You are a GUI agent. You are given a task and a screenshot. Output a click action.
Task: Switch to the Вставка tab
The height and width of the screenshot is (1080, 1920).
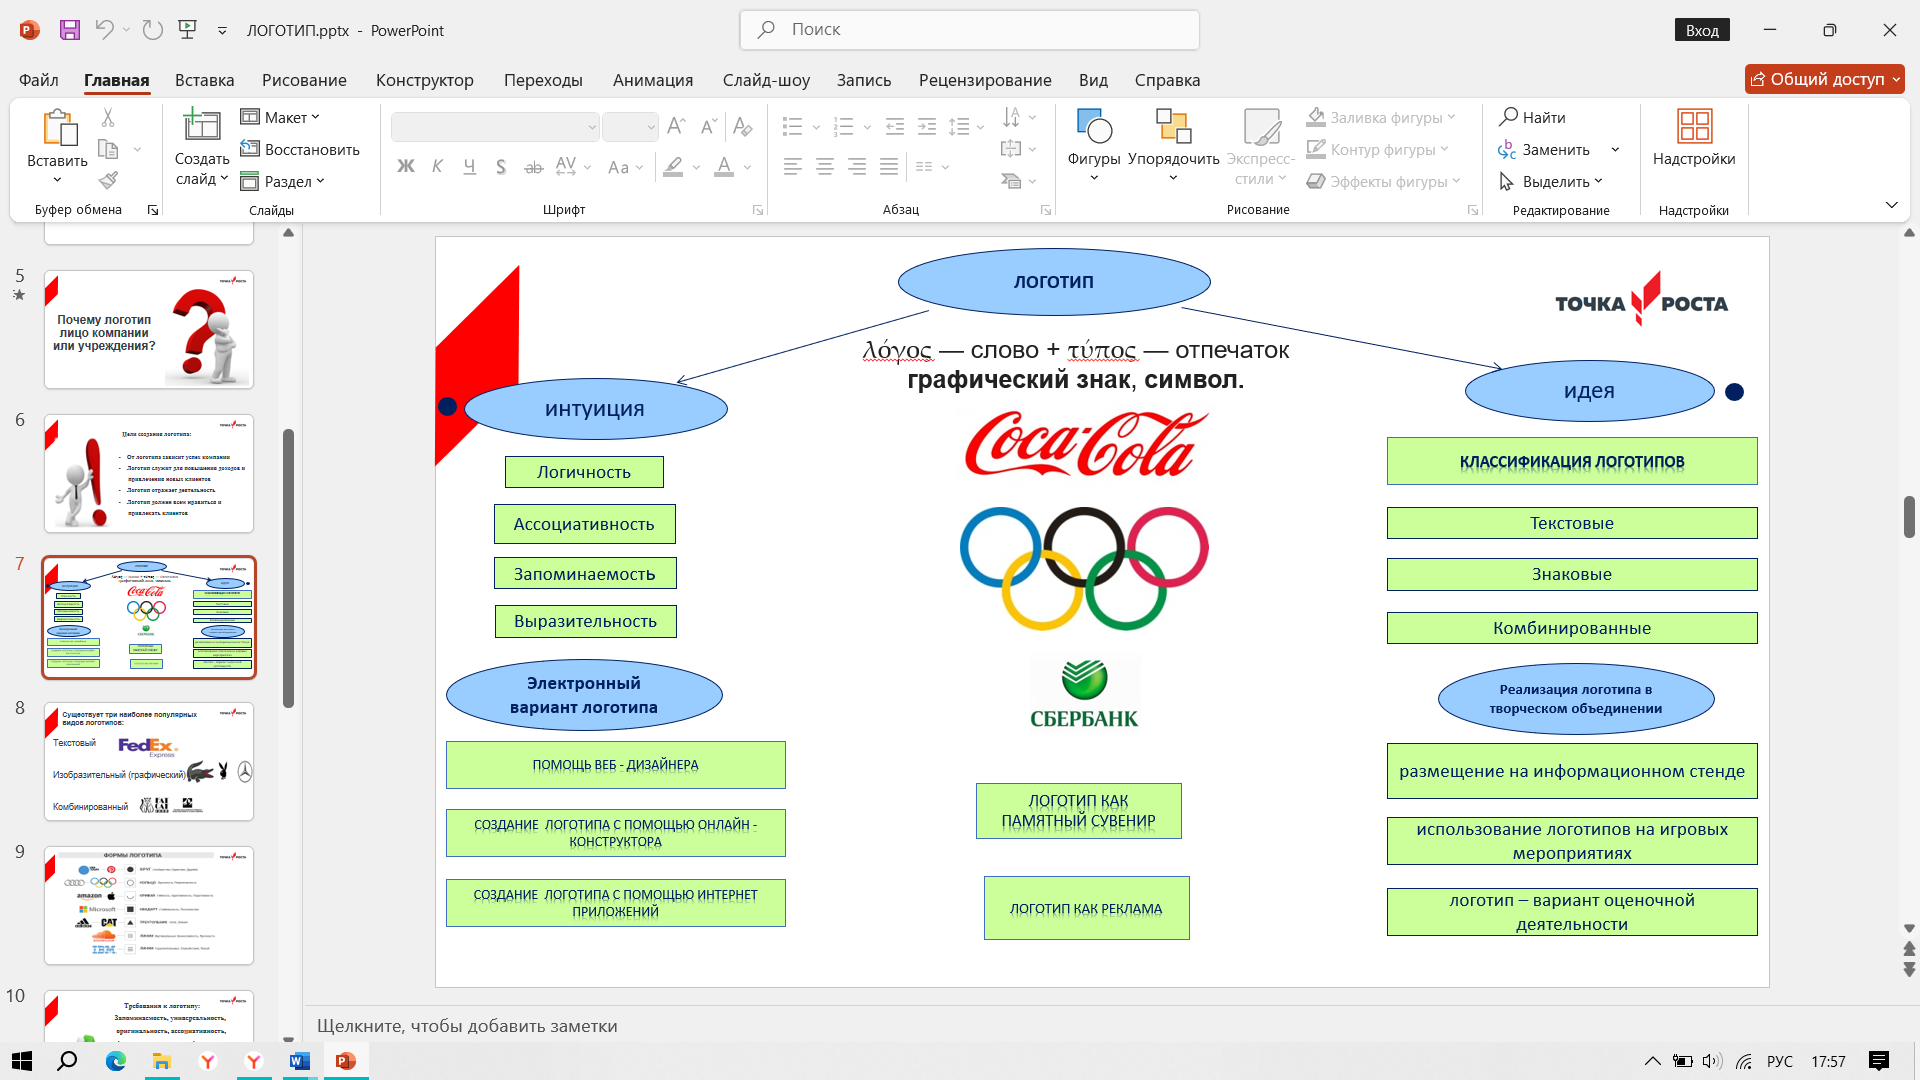204,80
